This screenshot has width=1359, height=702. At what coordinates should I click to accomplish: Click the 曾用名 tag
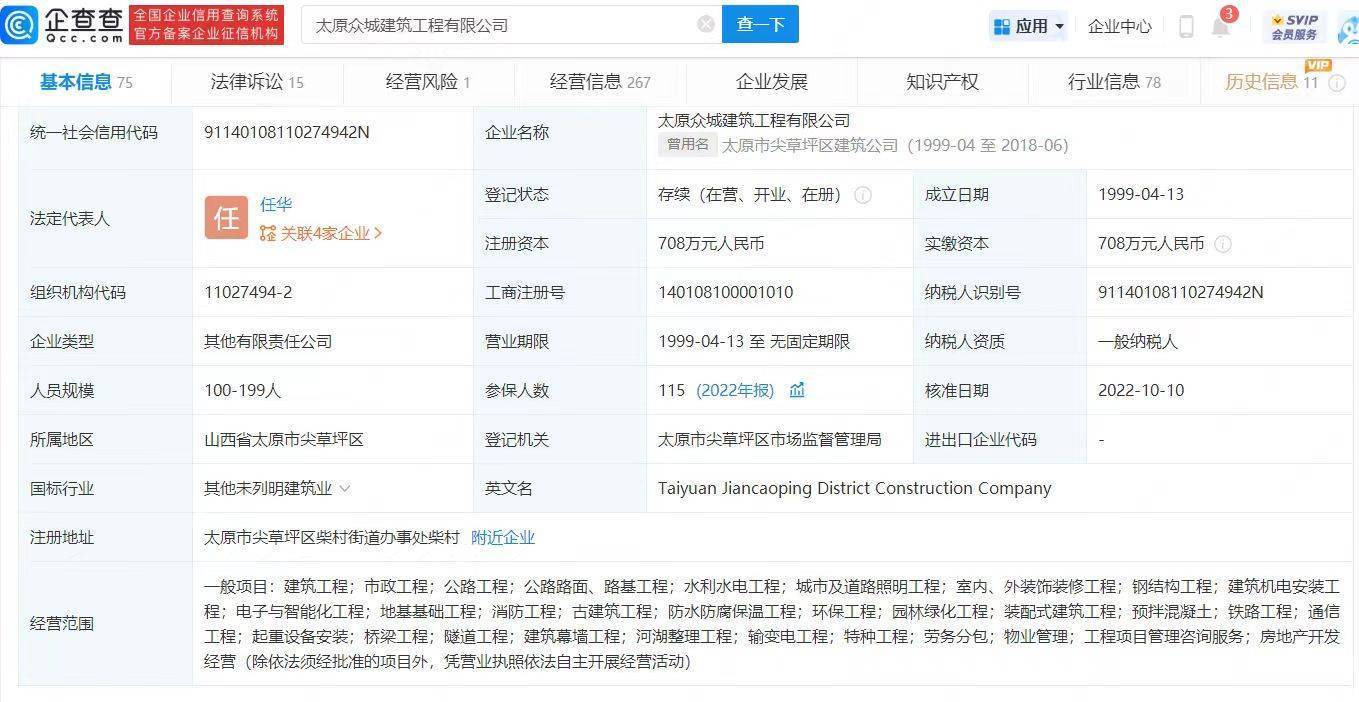pyautogui.click(x=687, y=145)
